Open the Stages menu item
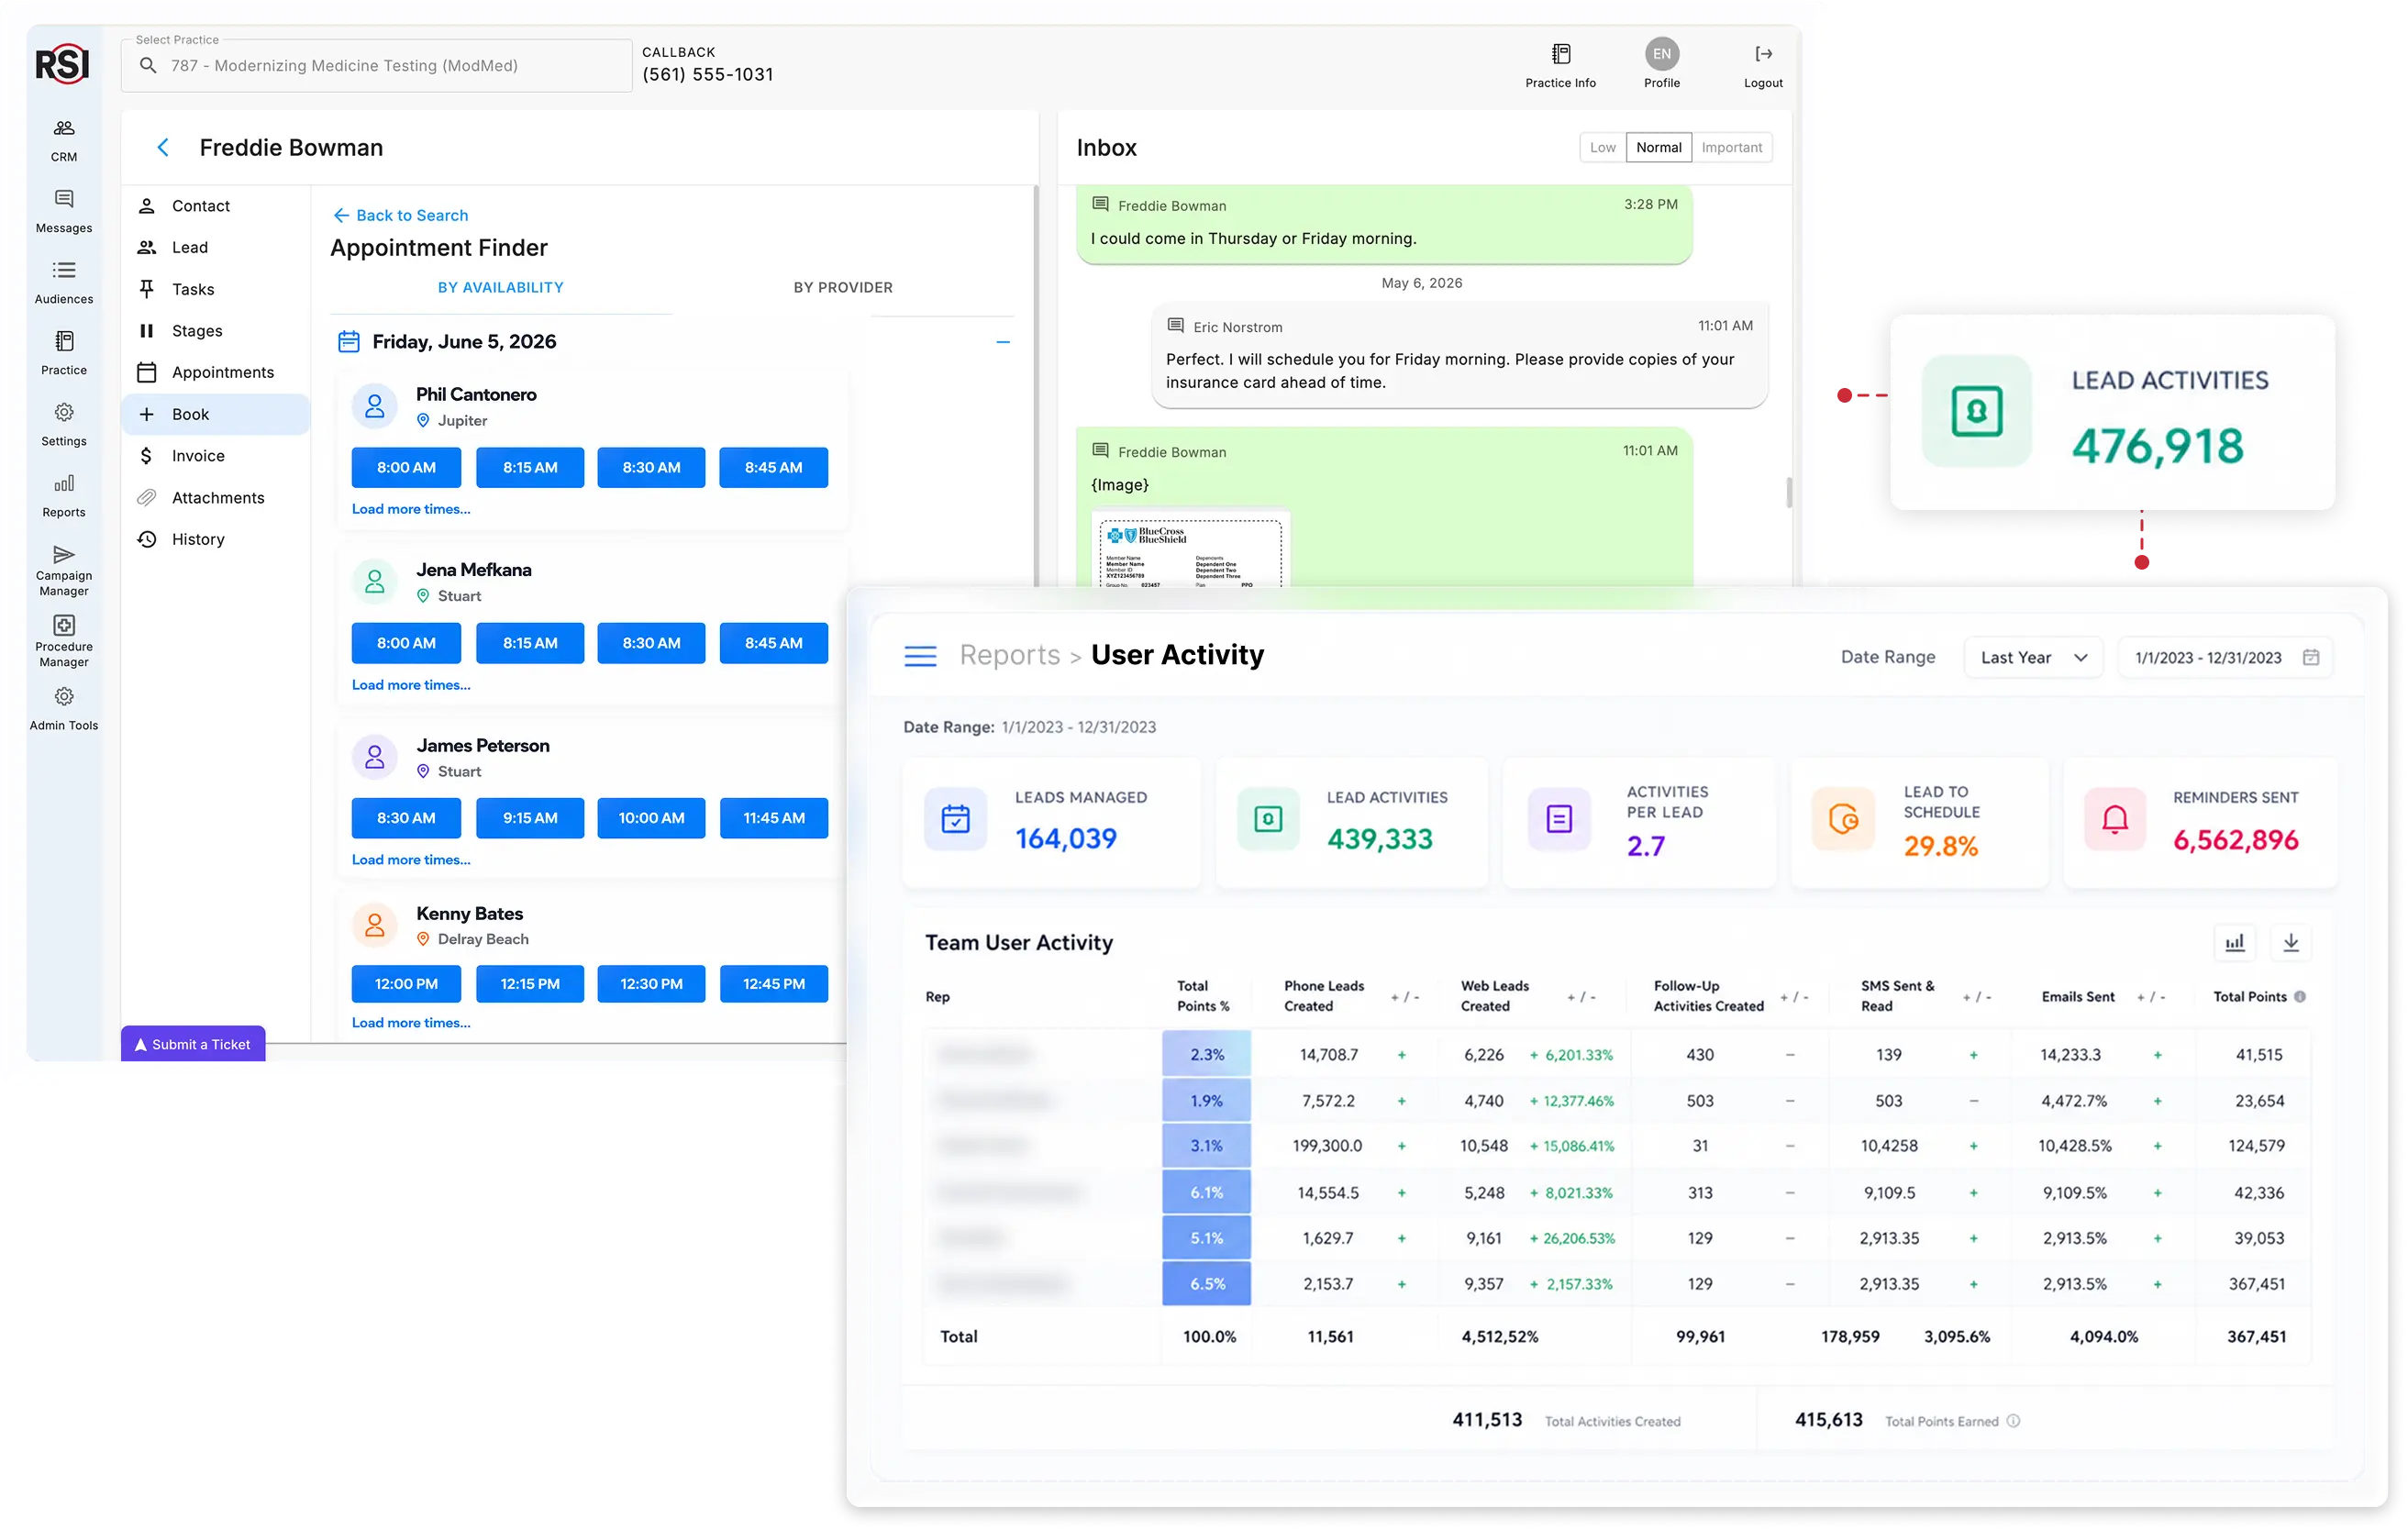2408x1530 pixels. pyautogui.click(x=216, y=331)
